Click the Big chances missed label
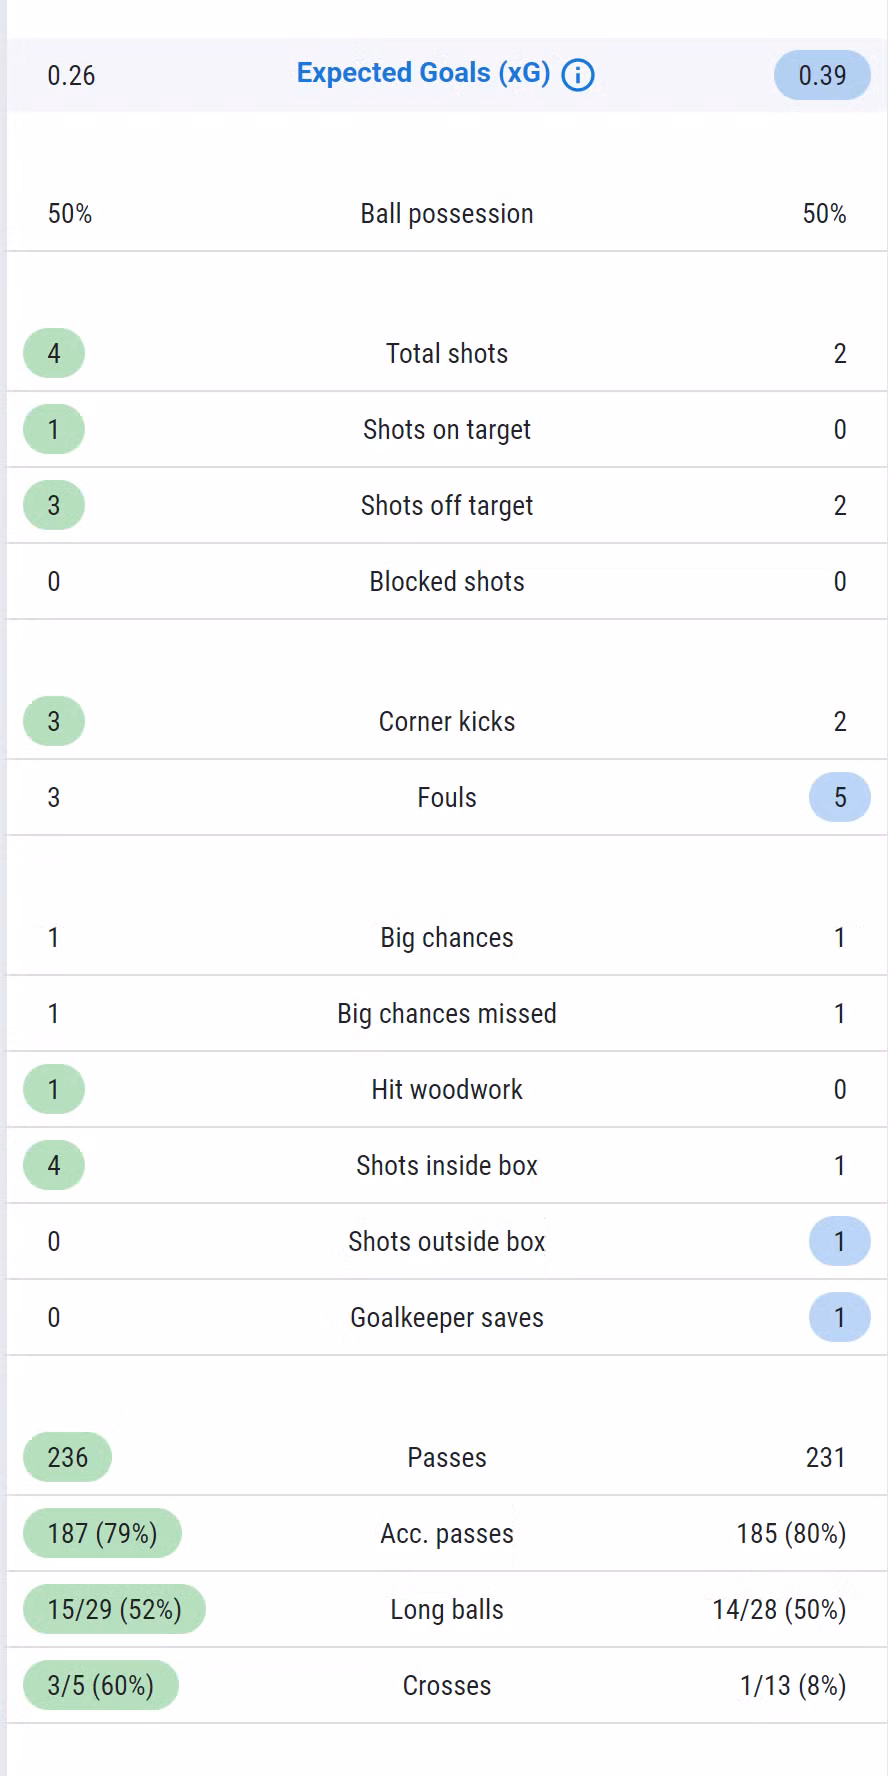This screenshot has height=1776, width=888. (446, 1014)
